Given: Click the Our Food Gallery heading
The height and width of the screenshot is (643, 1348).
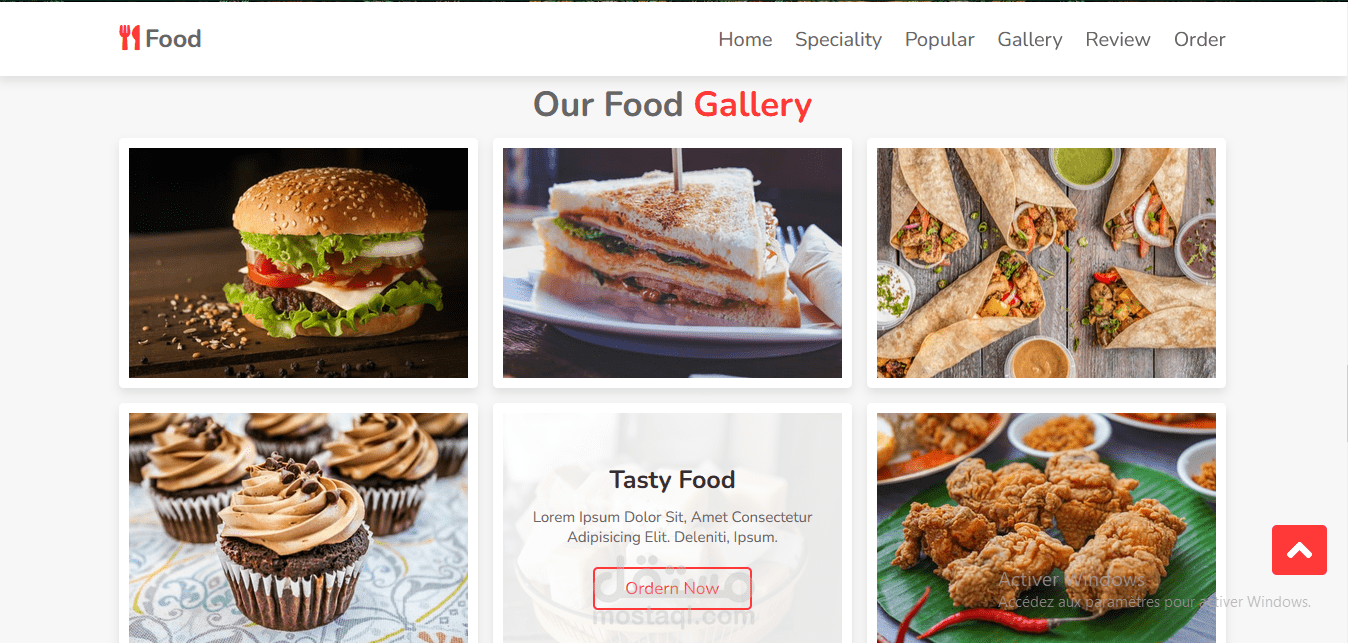Looking at the screenshot, I should (672, 104).
